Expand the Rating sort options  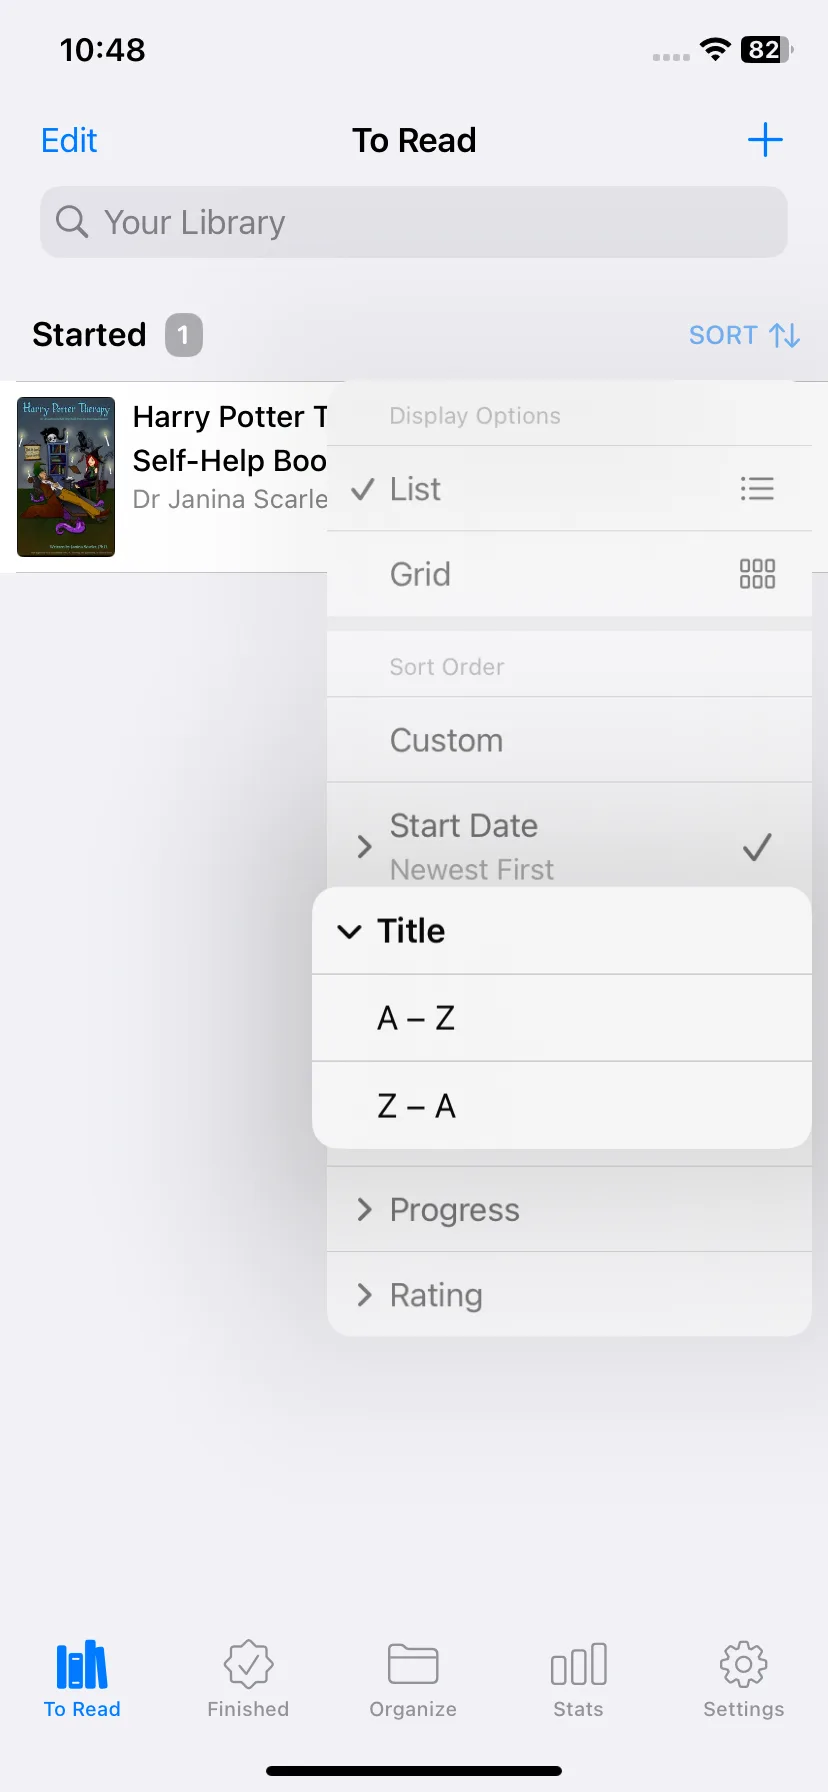569,1295
